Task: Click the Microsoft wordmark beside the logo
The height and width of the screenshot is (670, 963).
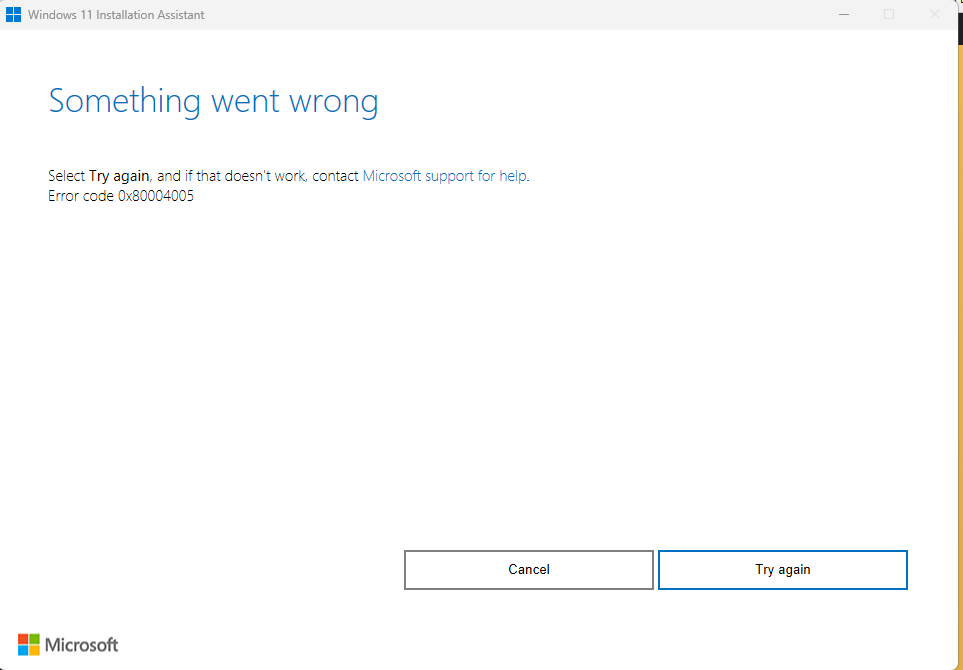Action: point(82,645)
